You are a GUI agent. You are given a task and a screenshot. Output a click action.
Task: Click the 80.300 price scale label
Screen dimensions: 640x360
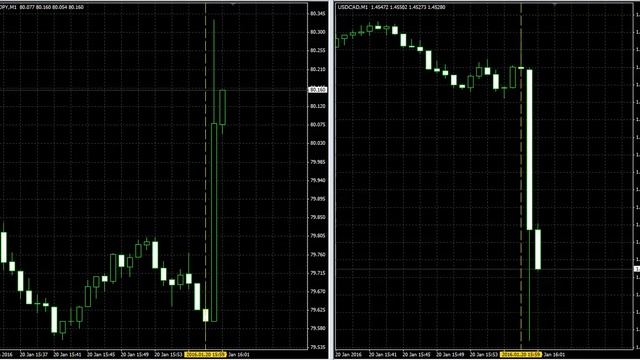tap(318, 32)
